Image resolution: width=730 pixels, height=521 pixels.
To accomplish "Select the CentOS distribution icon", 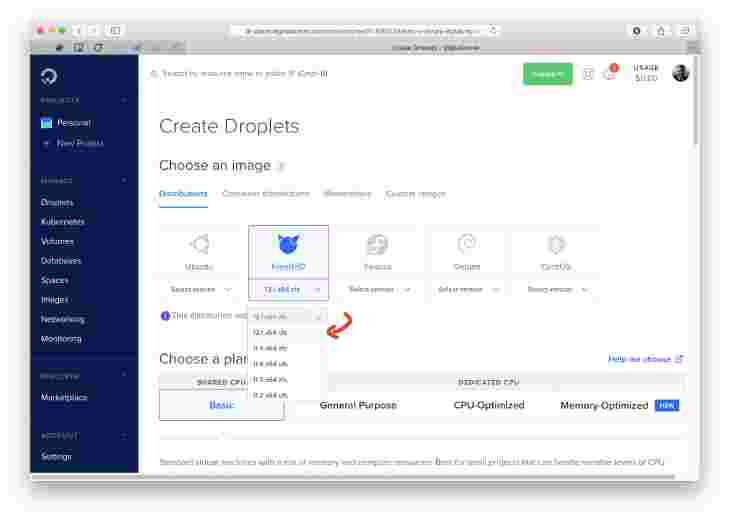I will 556,244.
